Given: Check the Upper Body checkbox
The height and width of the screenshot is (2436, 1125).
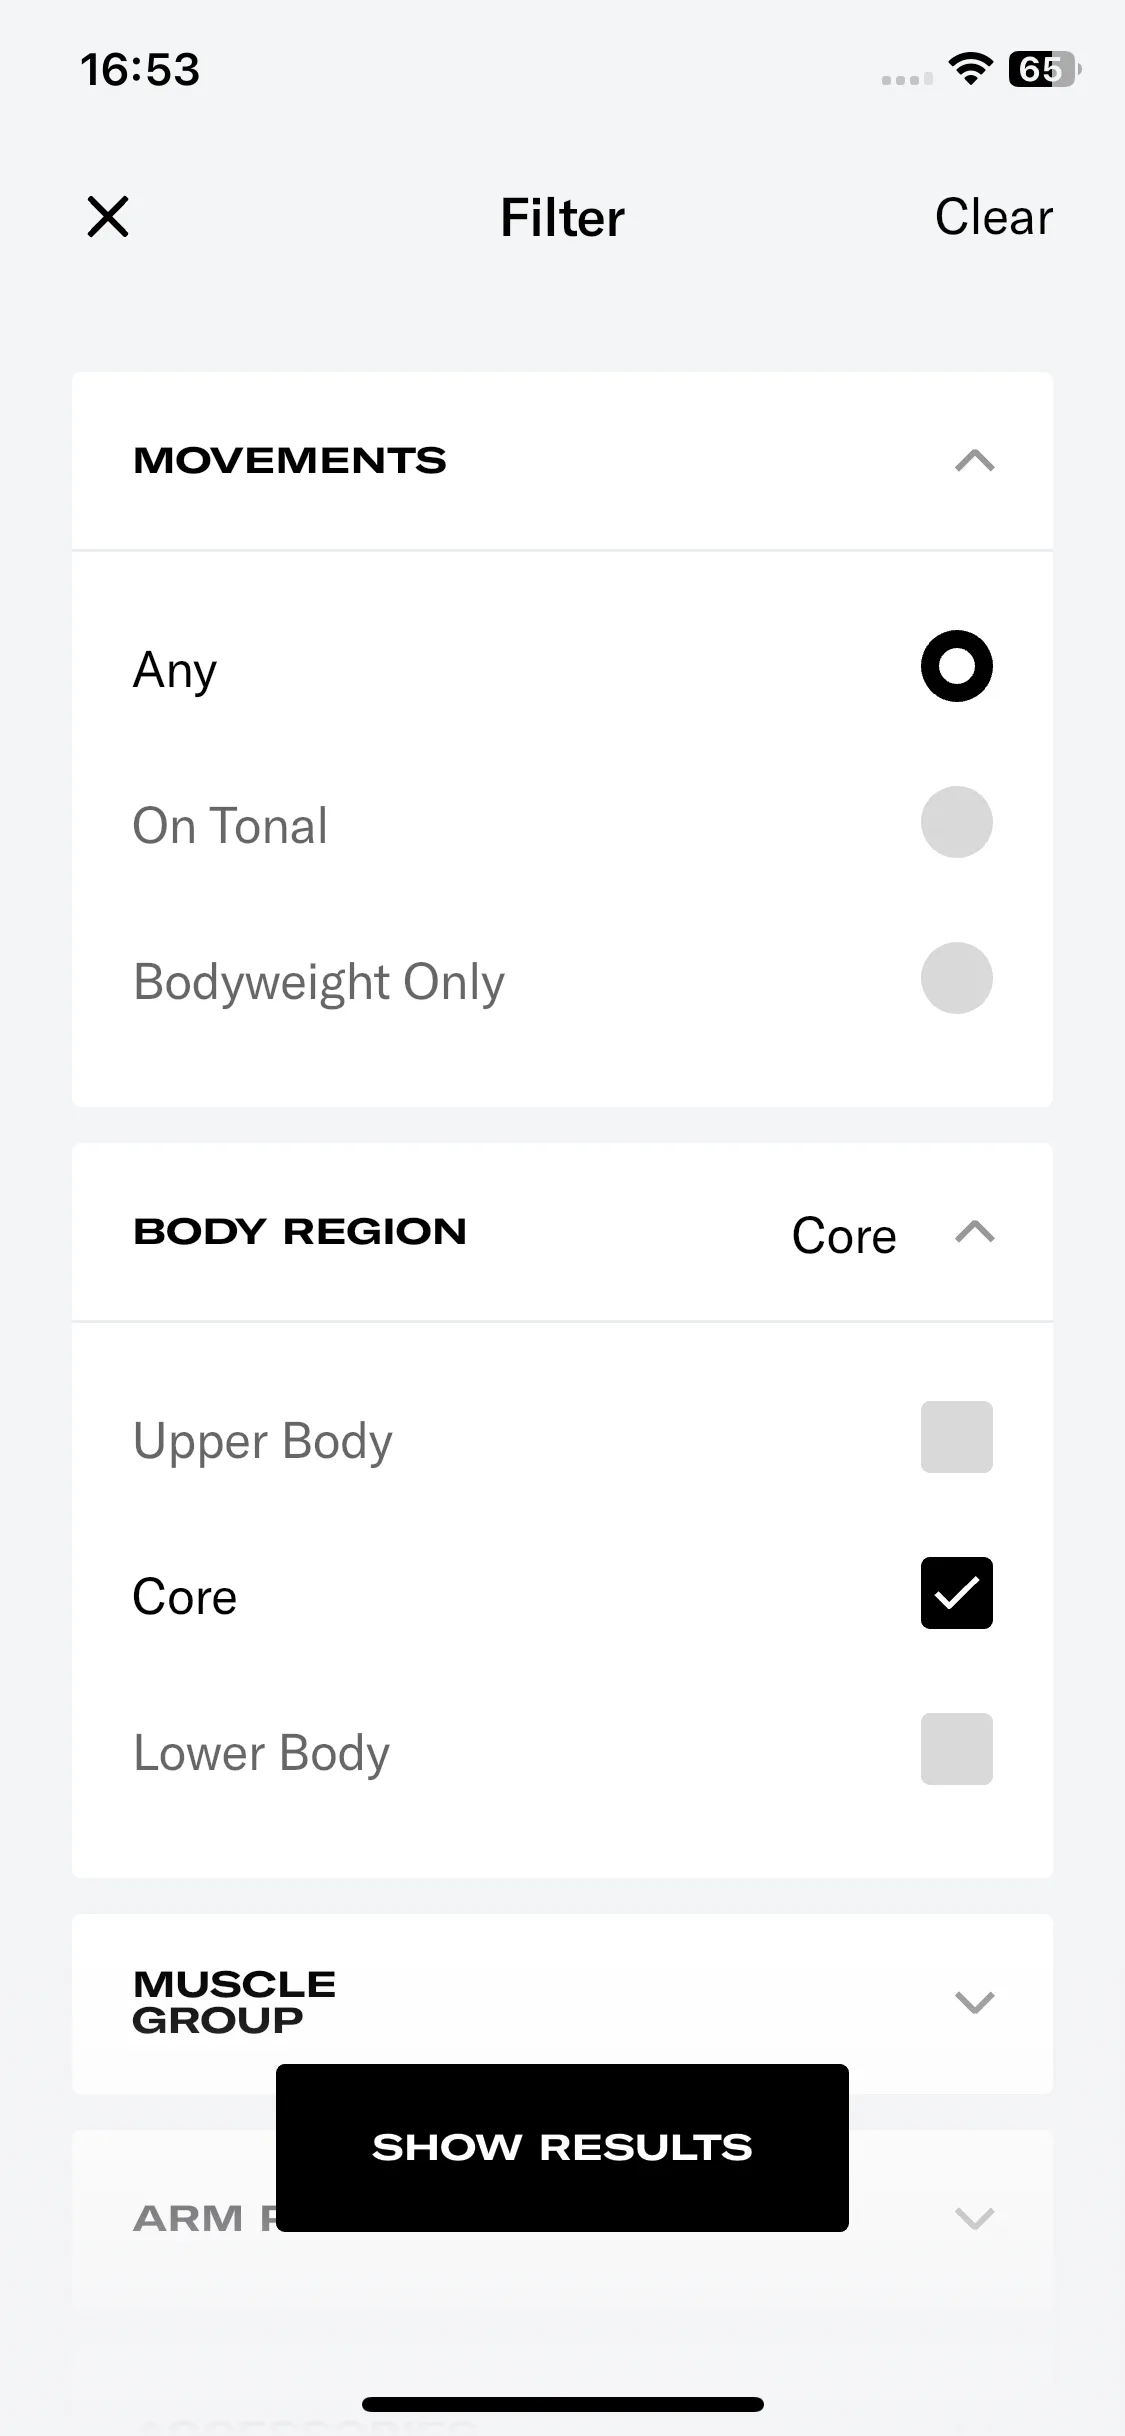Looking at the screenshot, I should 956,1437.
